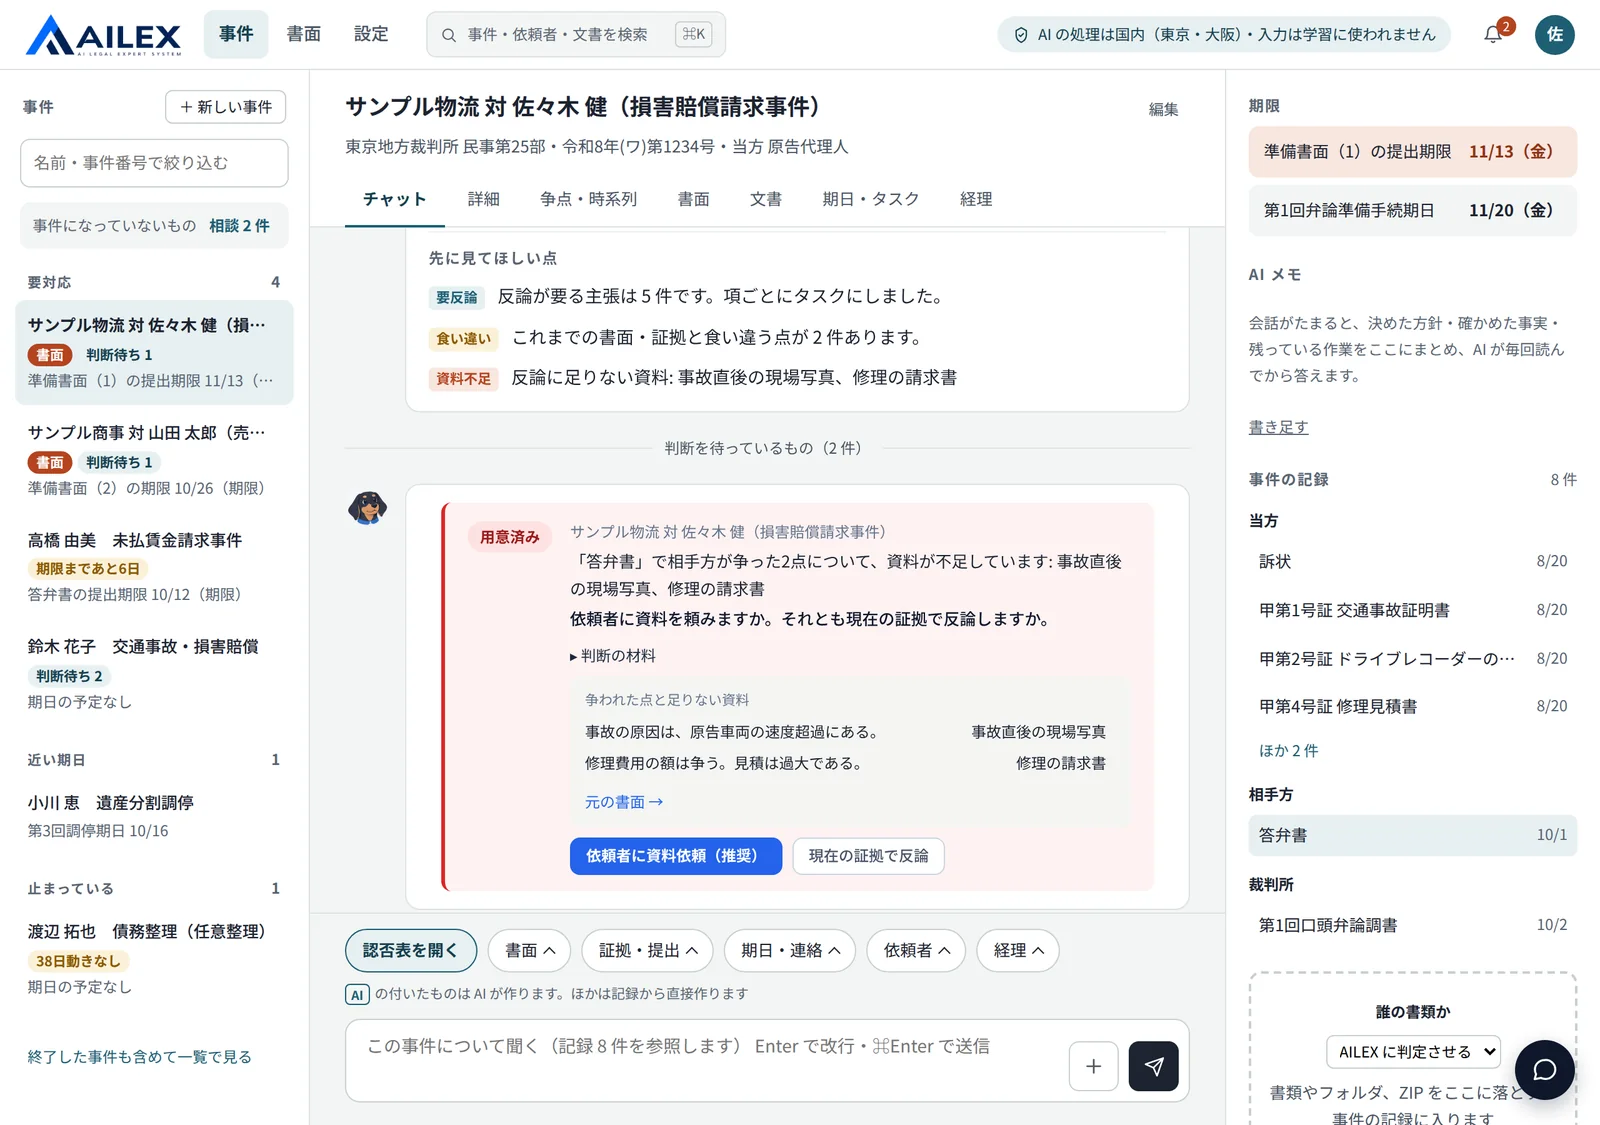The image size is (1600, 1125).
Task: Select the 渡辺 拓也 債務整理 case
Action: (154, 958)
